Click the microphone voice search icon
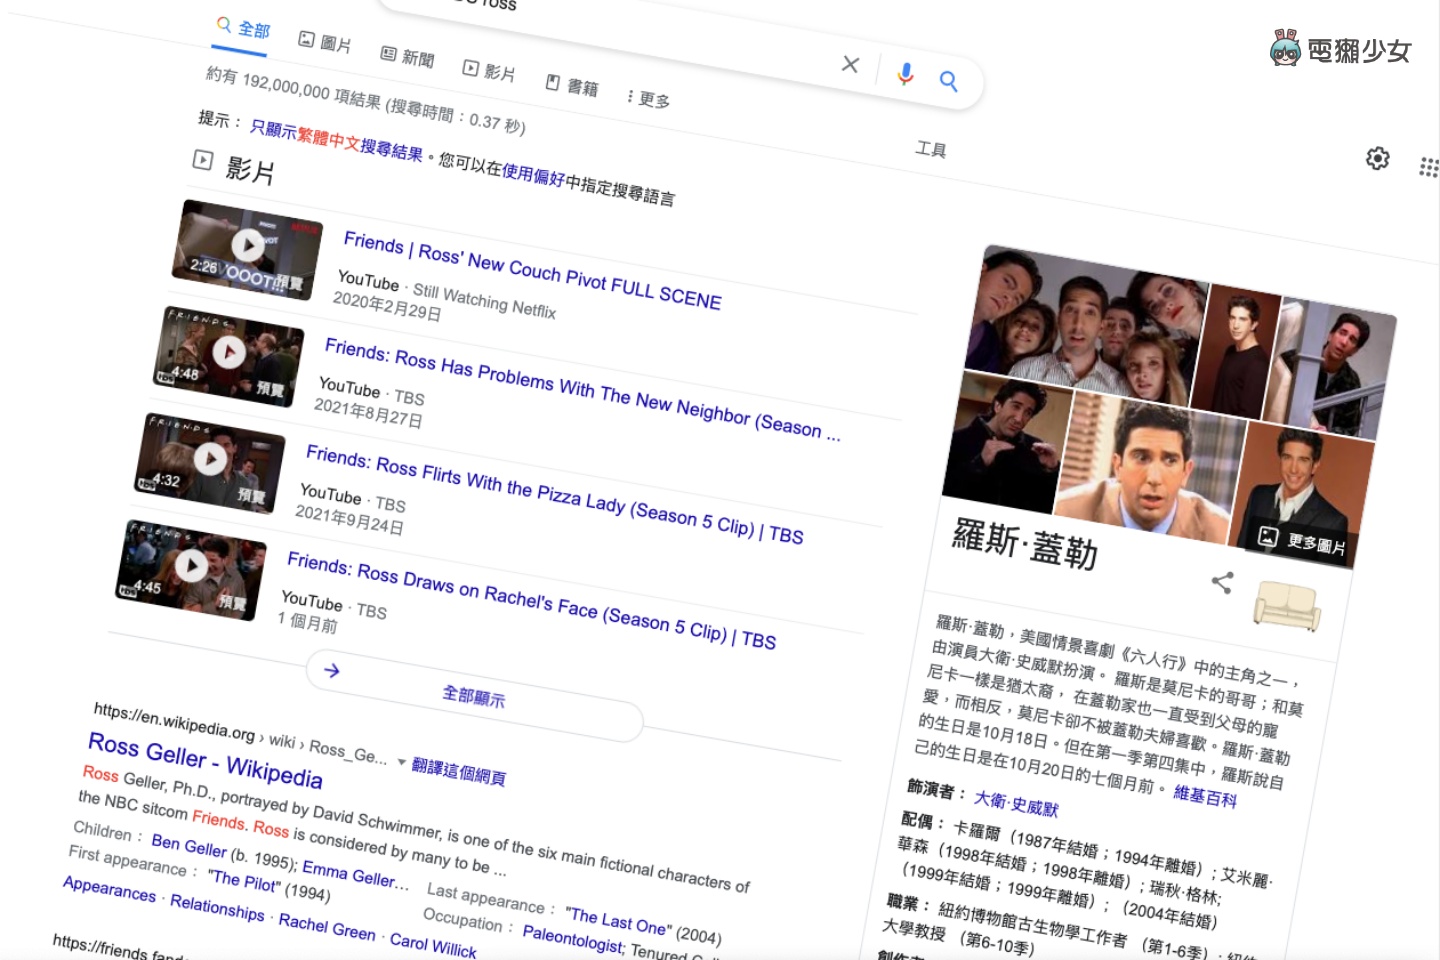Viewport: 1440px width, 960px height. tap(905, 75)
